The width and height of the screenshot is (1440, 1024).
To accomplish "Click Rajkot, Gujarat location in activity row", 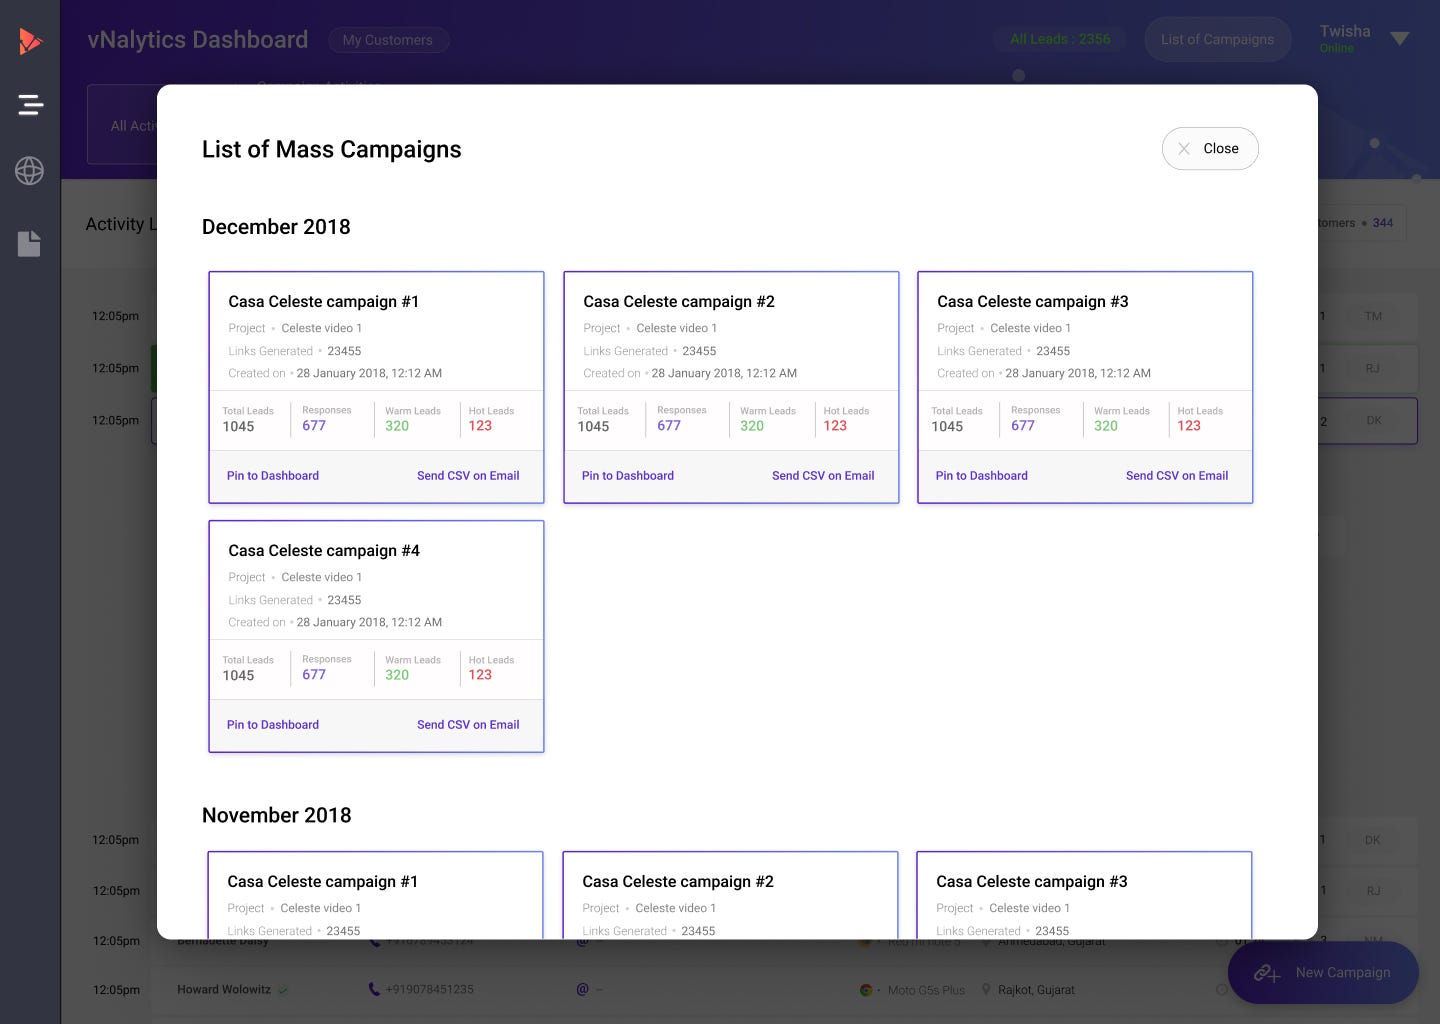I will [x=1036, y=990].
